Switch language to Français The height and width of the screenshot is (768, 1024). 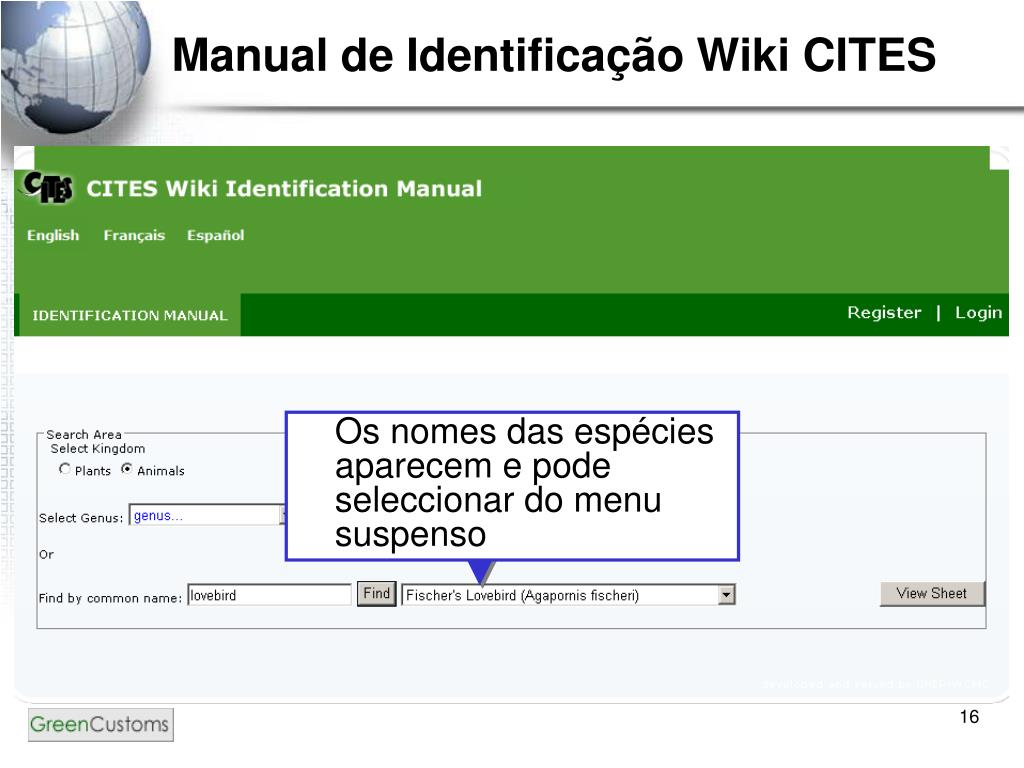point(134,235)
